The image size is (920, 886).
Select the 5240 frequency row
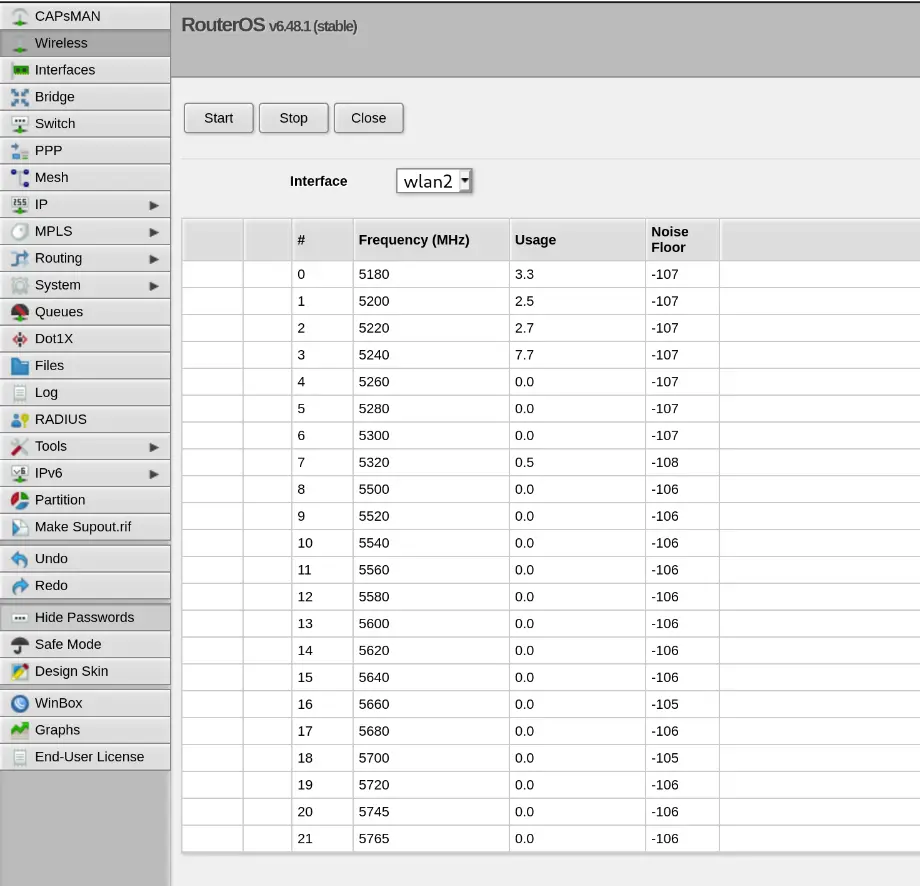point(551,355)
